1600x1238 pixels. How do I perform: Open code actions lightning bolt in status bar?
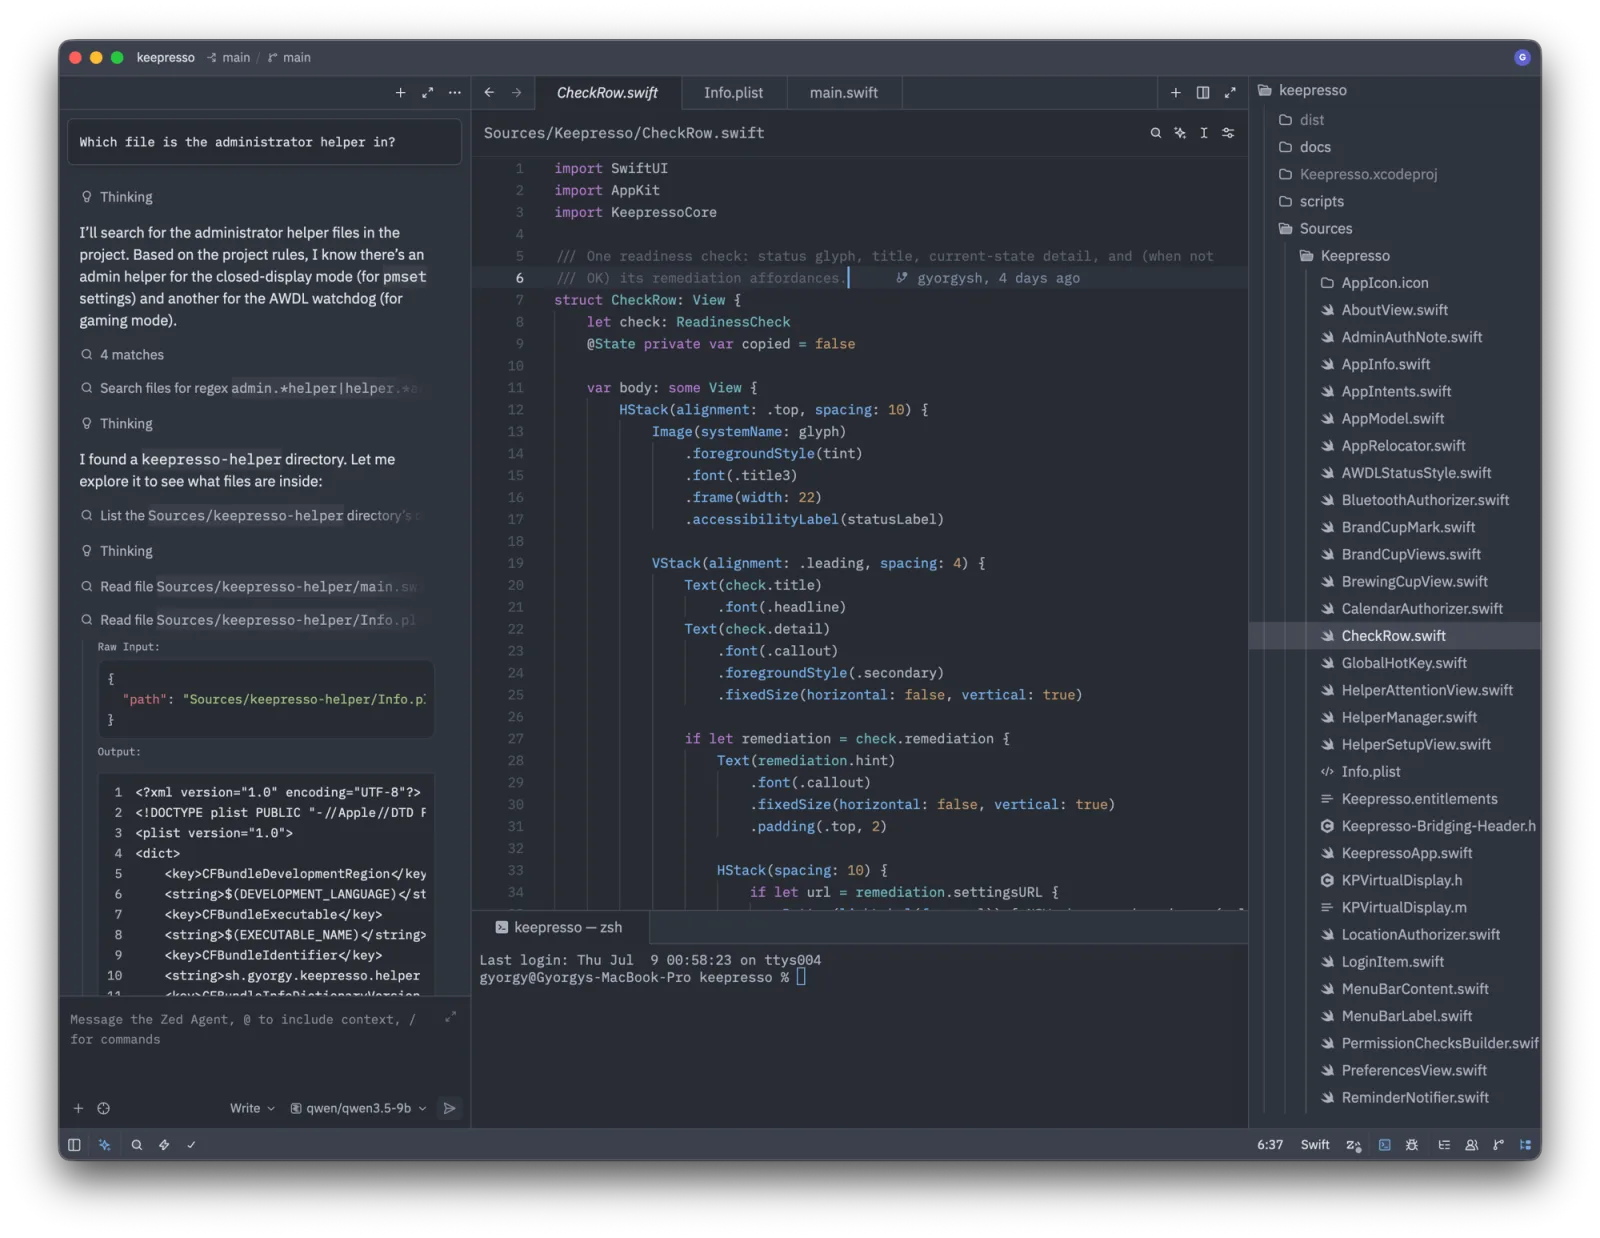pyautogui.click(x=164, y=1145)
